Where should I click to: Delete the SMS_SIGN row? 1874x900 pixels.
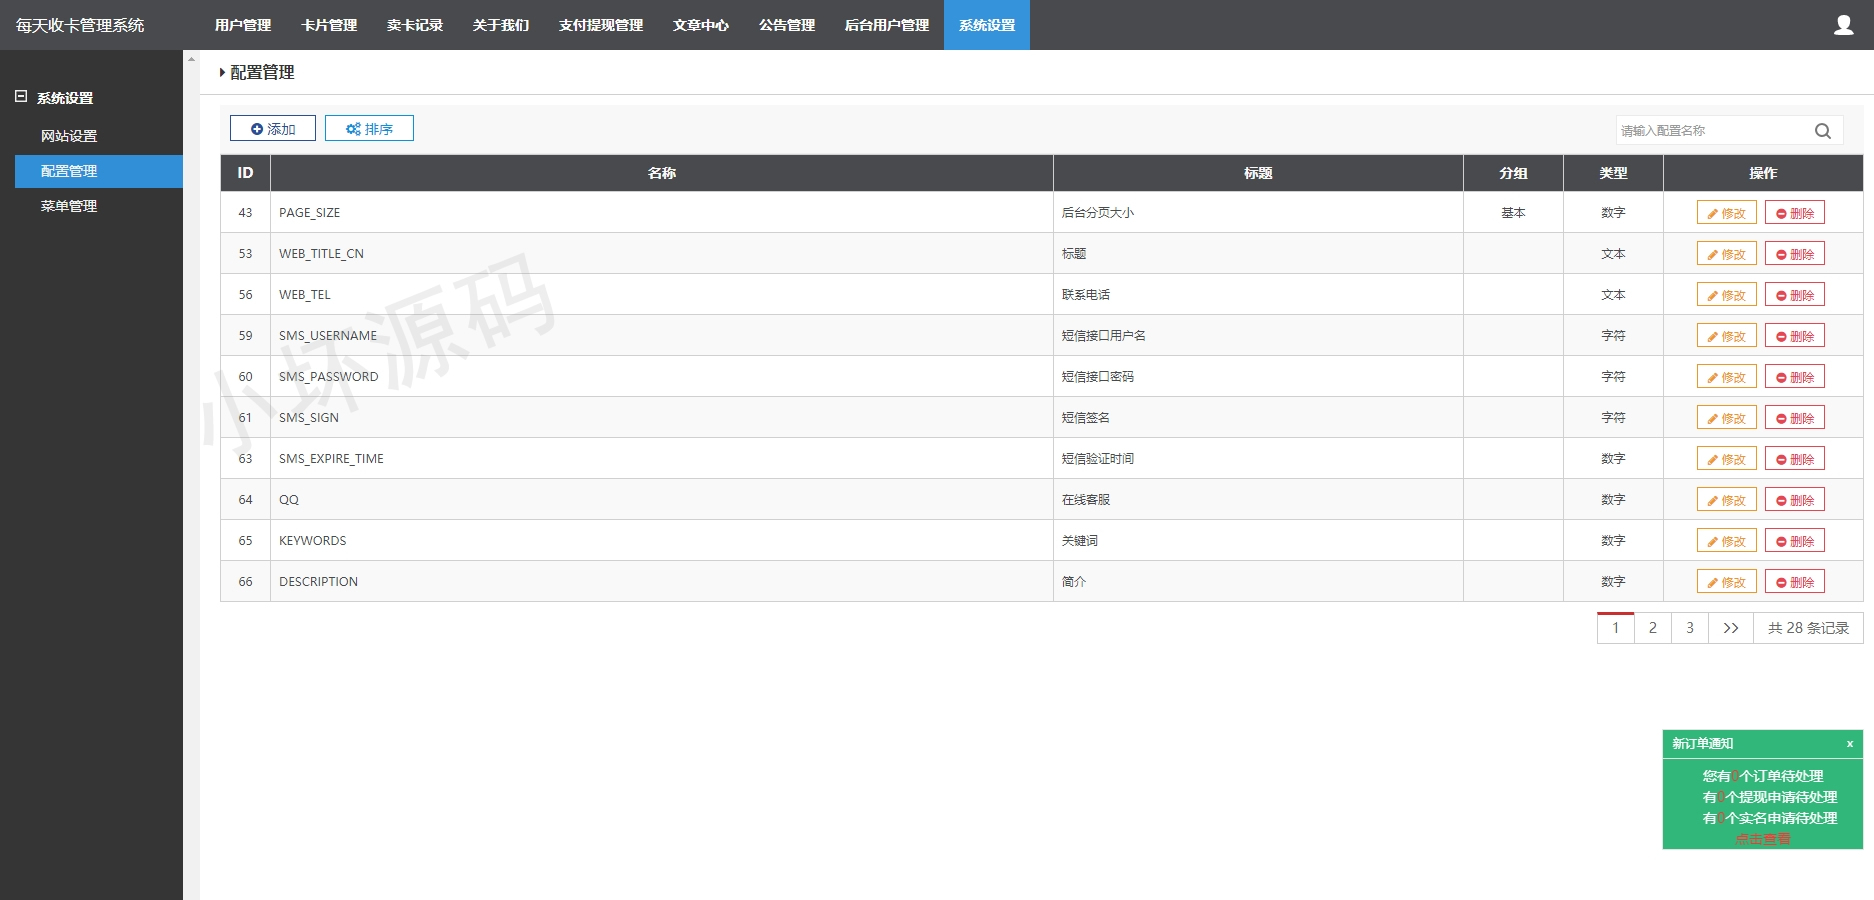coord(1795,418)
